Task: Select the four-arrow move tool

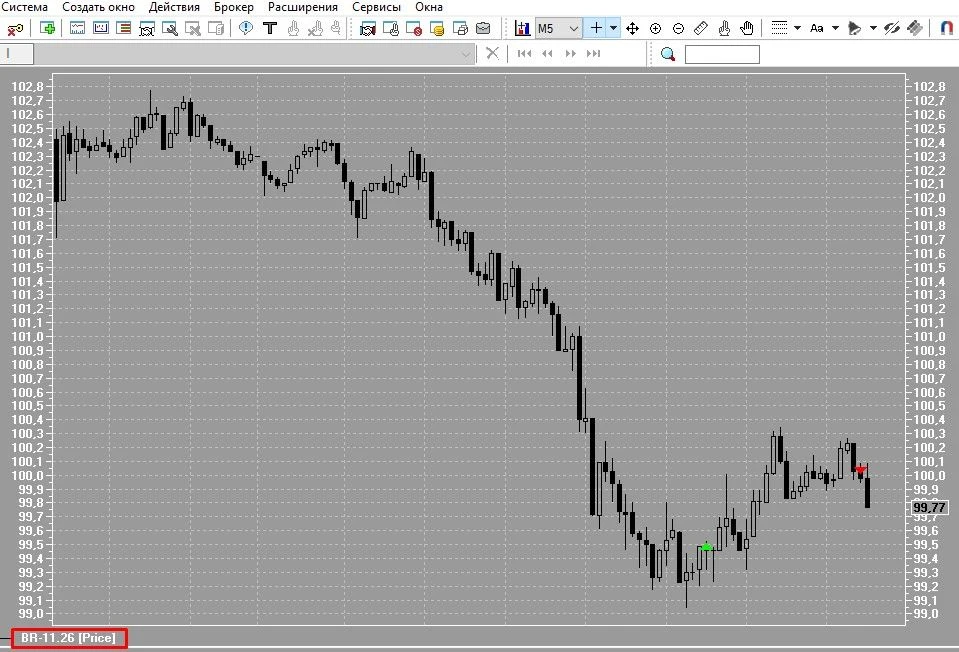Action: click(x=632, y=28)
